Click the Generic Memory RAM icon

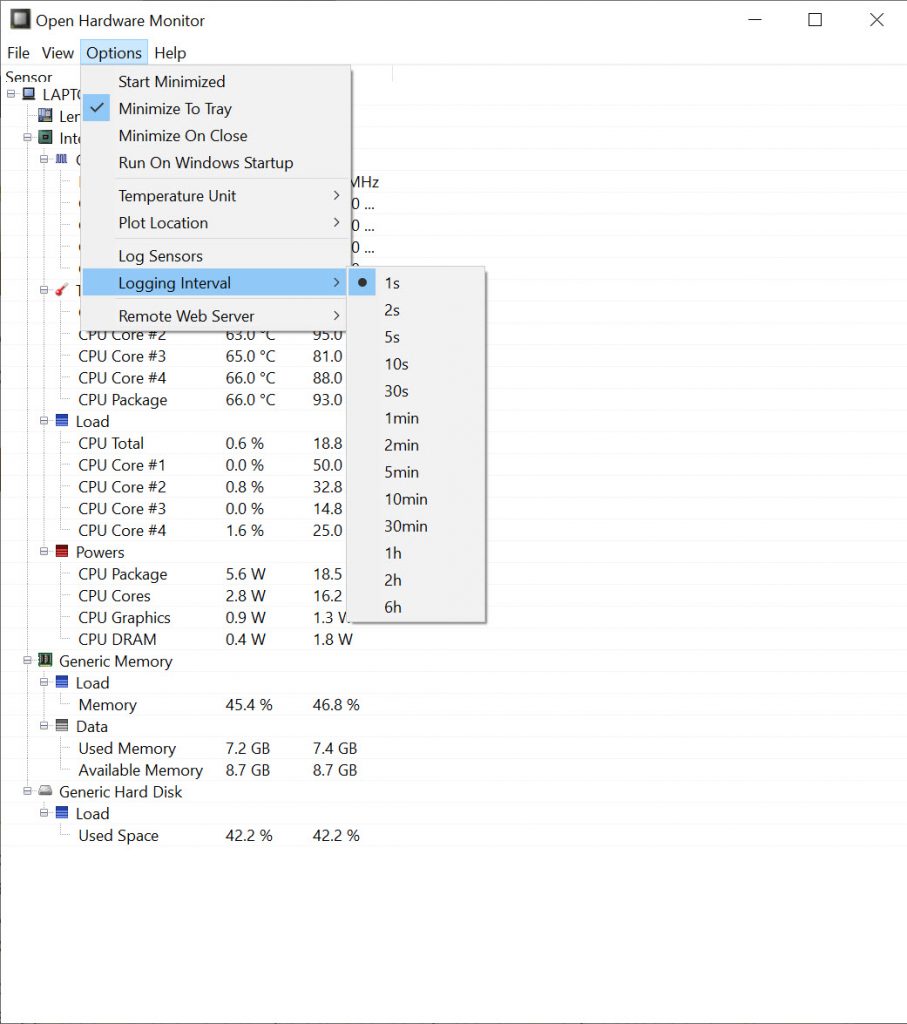45,660
